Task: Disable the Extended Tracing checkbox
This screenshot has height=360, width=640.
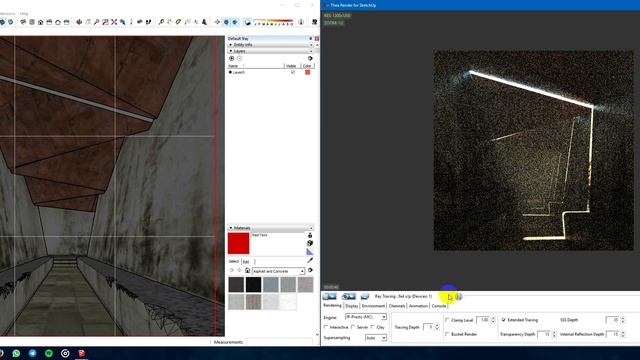Action: click(x=504, y=320)
